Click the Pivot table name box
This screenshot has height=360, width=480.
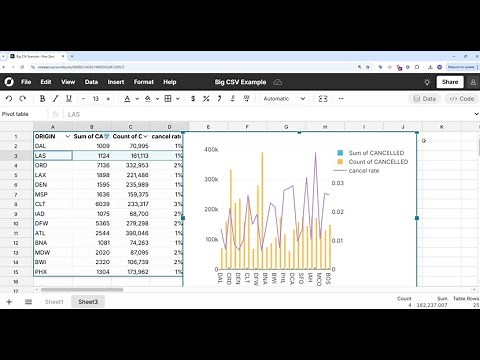23,114
